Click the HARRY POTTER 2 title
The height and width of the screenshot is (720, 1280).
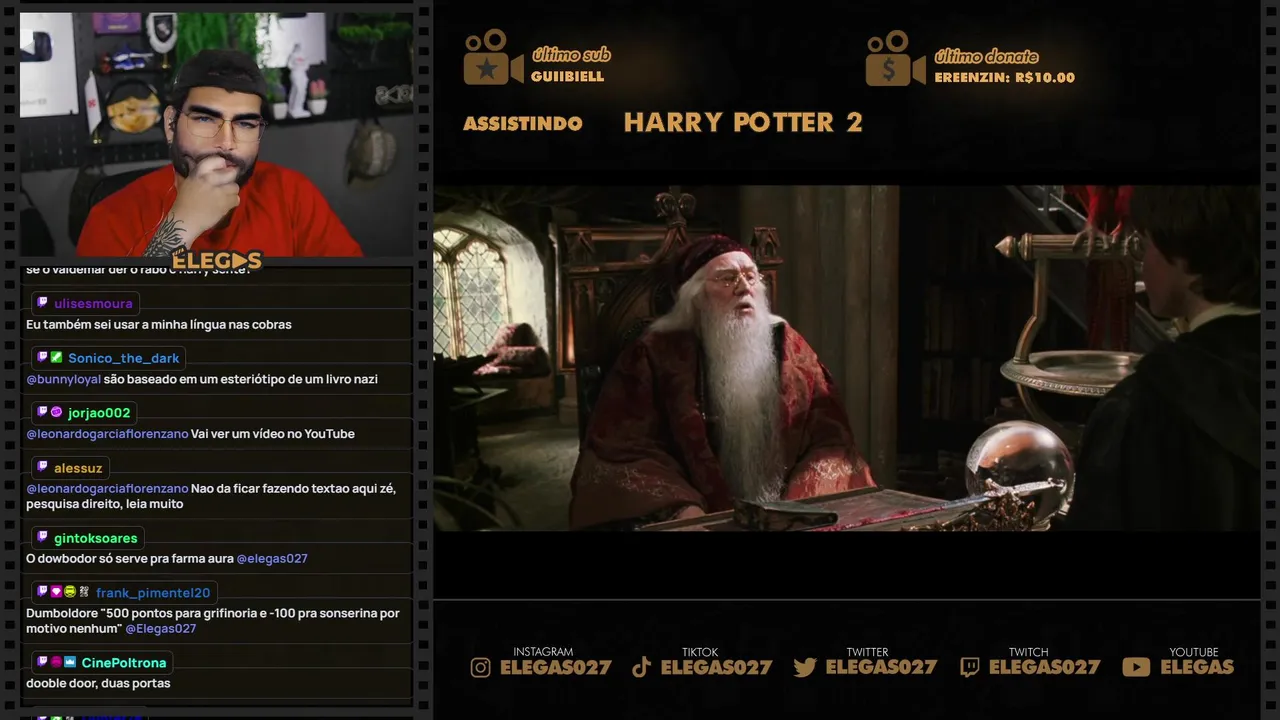coord(743,122)
